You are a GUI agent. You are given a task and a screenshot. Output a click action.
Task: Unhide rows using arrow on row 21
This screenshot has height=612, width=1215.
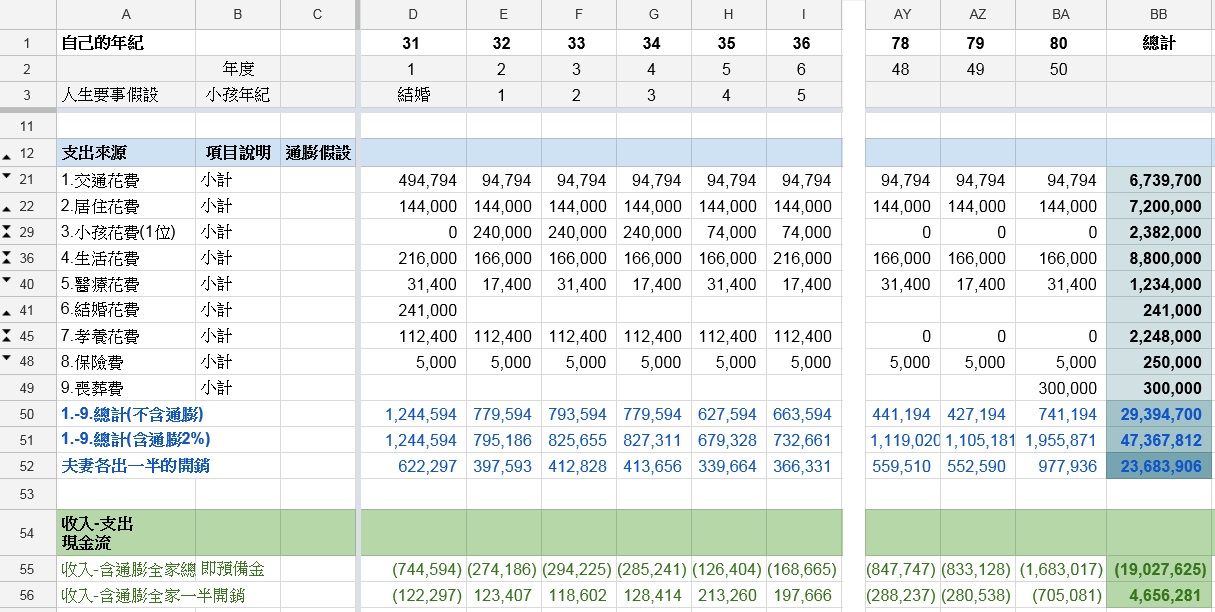pos(7,177)
